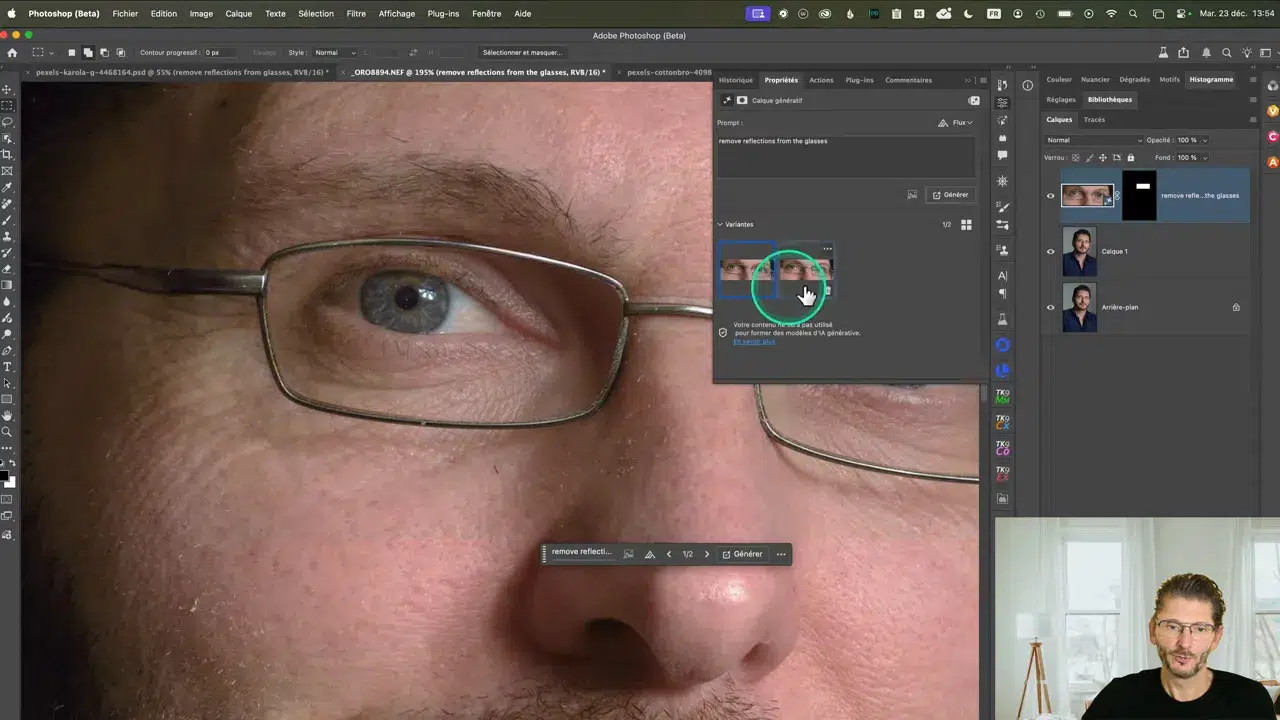Click the Générer button
Image resolution: width=1280 pixels, height=720 pixels.
point(950,194)
